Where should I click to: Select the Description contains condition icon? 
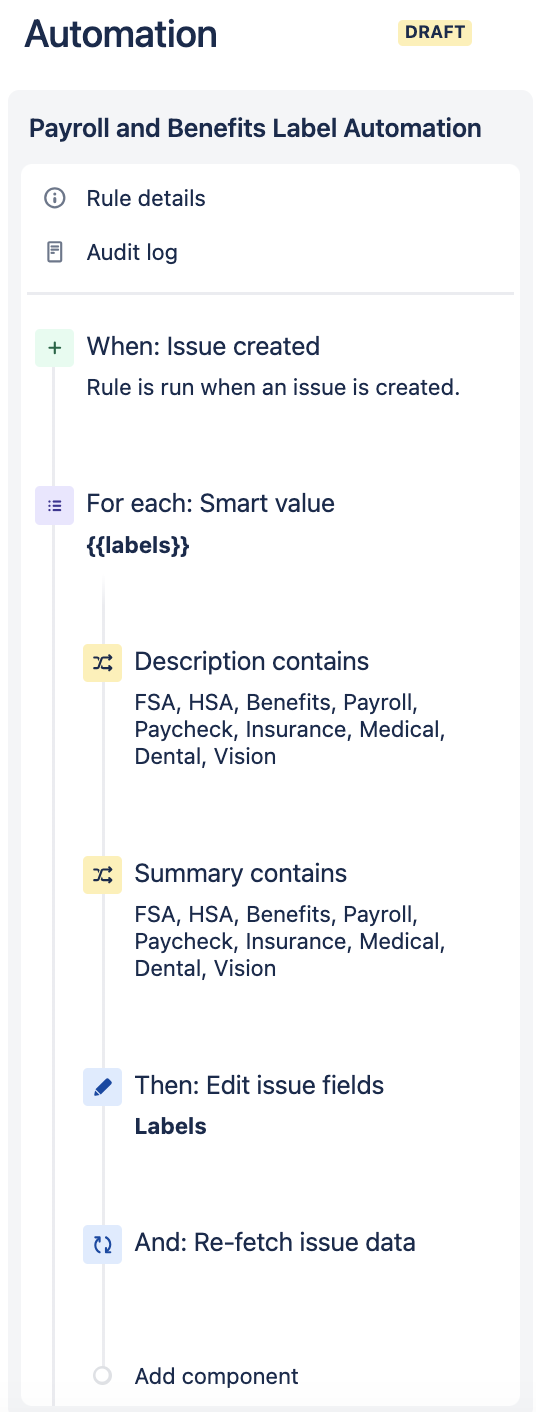pos(102,662)
